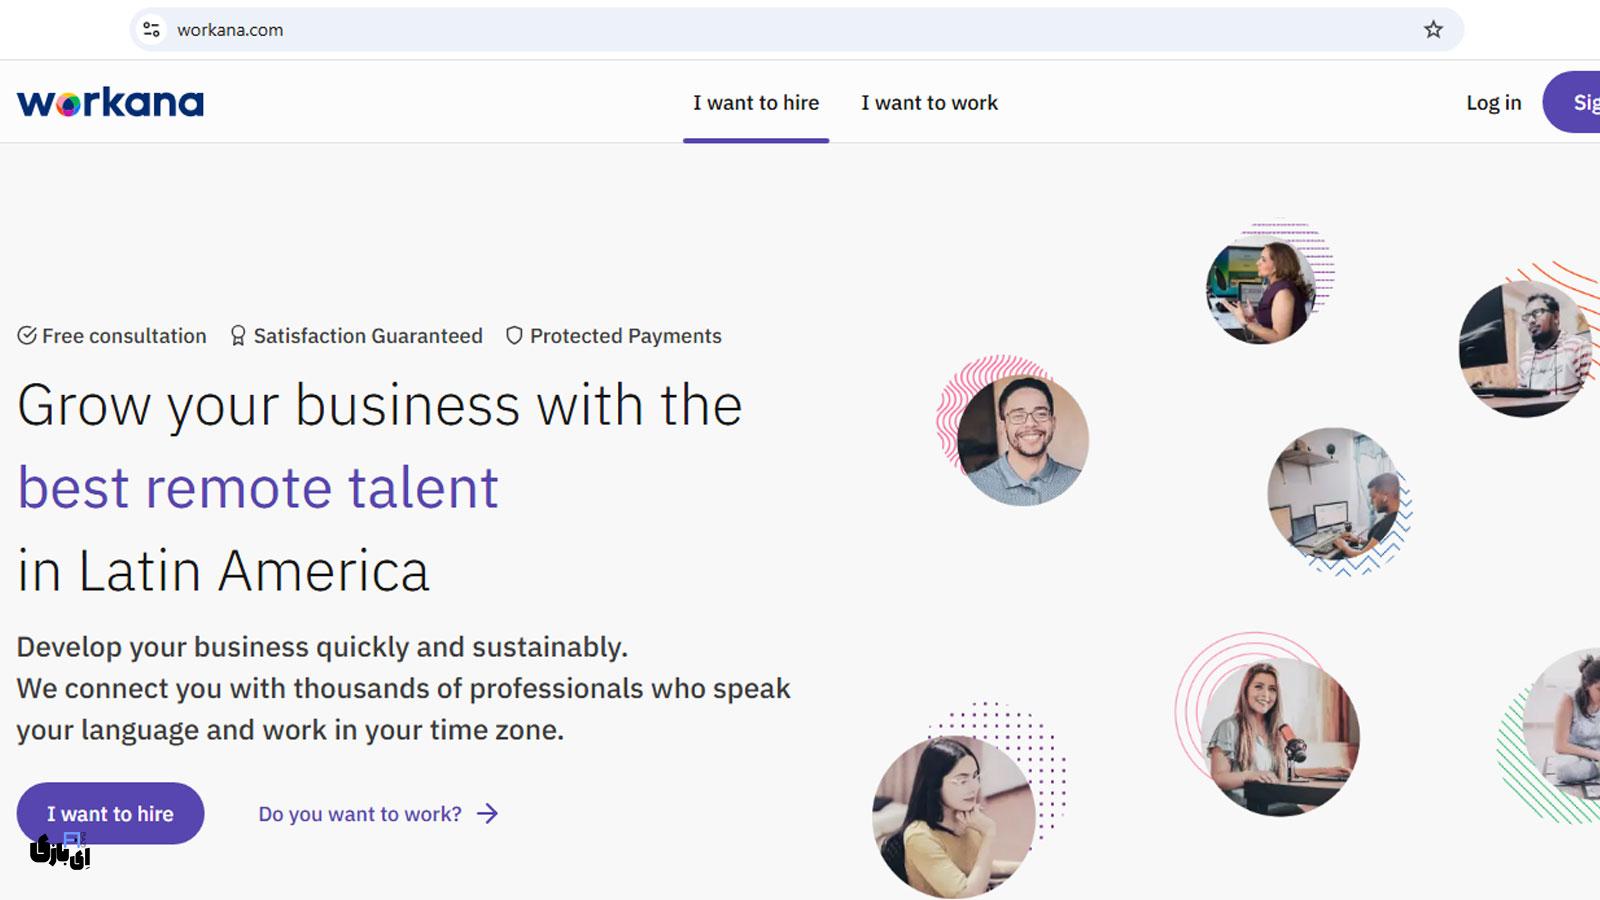Follow the Do you want to work link
The image size is (1600, 900).
[360, 814]
